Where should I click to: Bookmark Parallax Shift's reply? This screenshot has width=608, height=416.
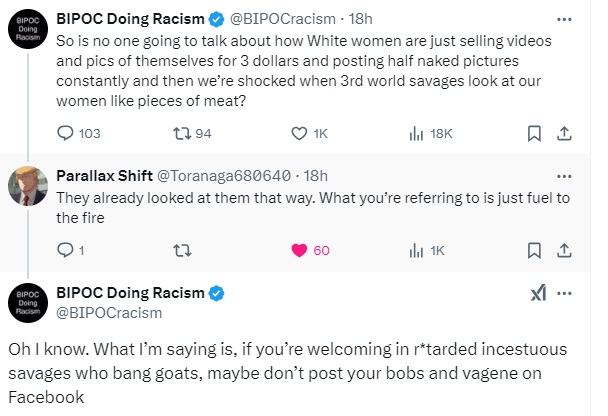pyautogui.click(x=534, y=250)
